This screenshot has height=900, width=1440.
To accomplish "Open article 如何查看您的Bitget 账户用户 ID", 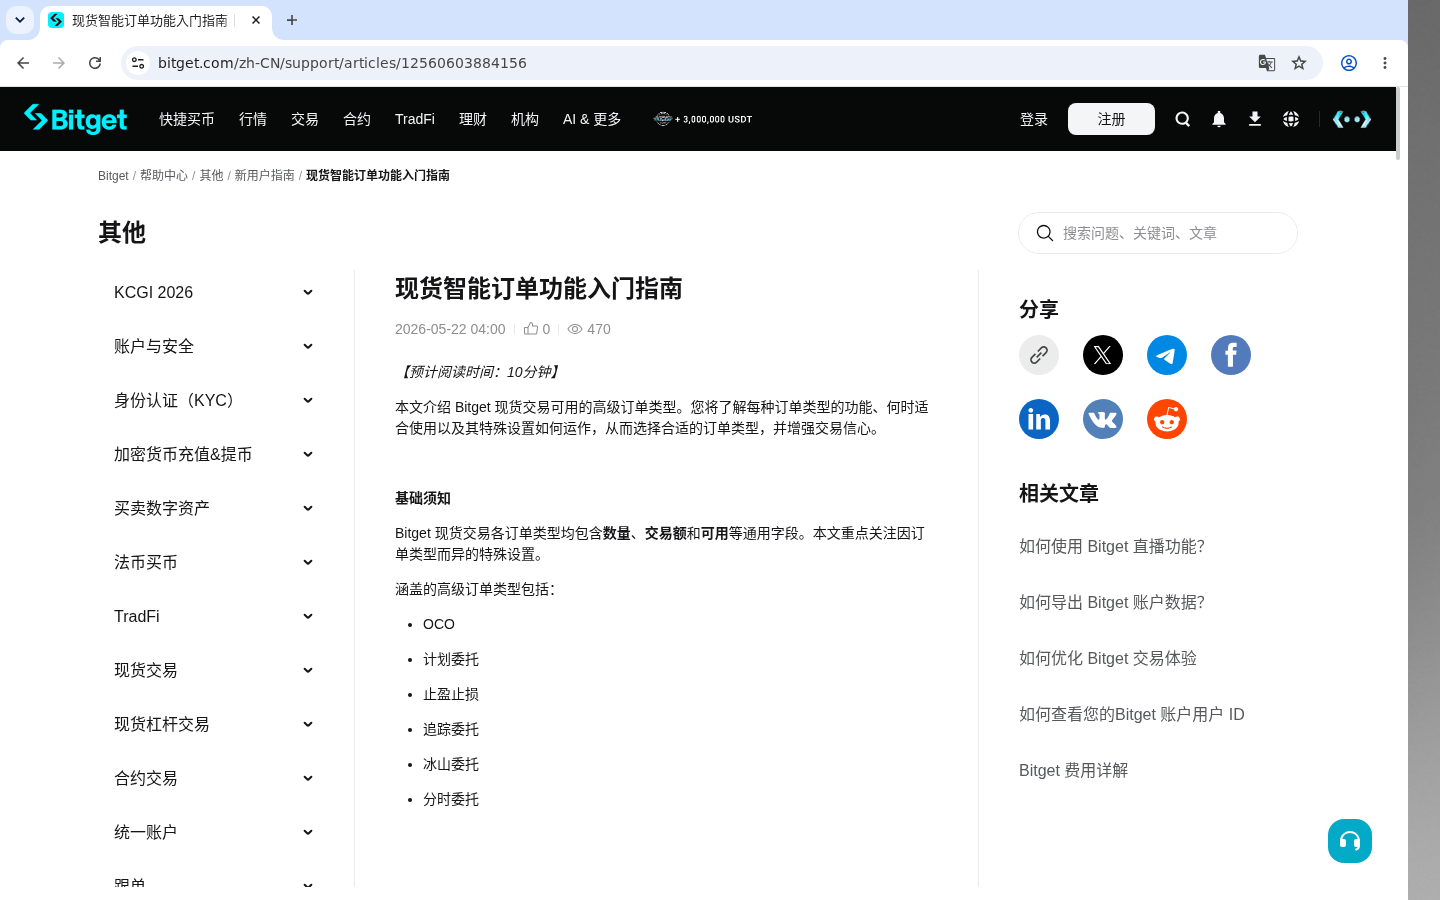I will (x=1132, y=714).
